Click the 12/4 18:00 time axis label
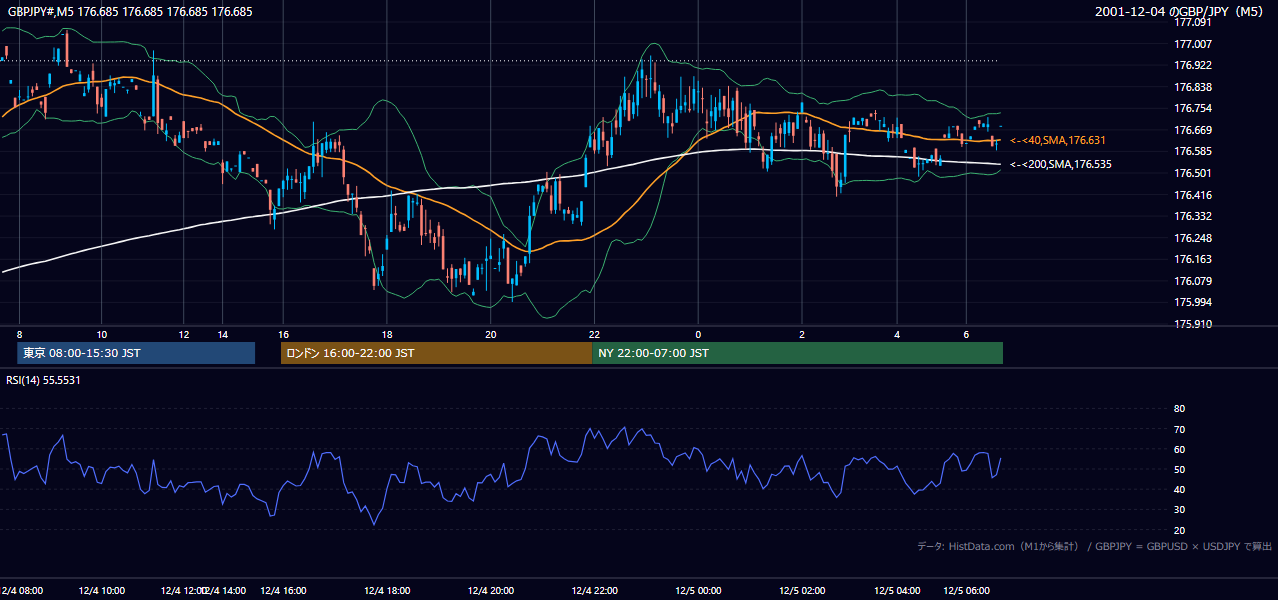The height and width of the screenshot is (600, 1278). [x=387, y=591]
